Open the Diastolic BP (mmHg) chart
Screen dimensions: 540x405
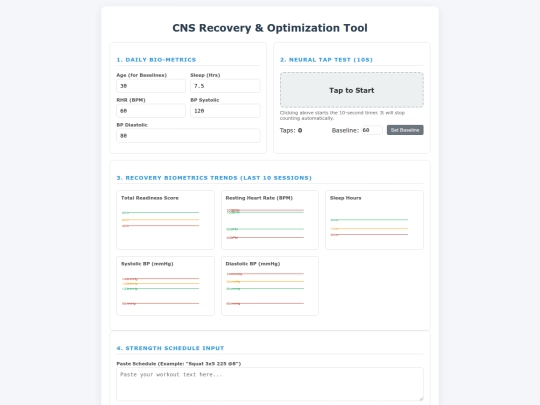(x=270, y=286)
